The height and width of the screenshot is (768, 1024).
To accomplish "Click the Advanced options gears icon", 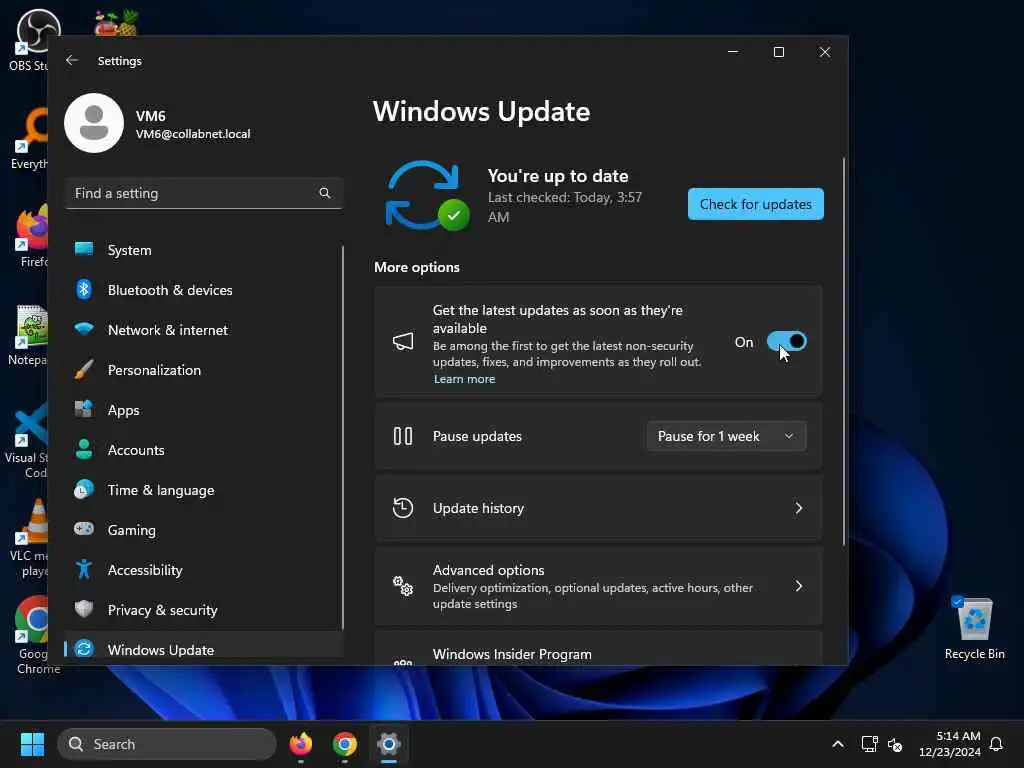I will (403, 586).
